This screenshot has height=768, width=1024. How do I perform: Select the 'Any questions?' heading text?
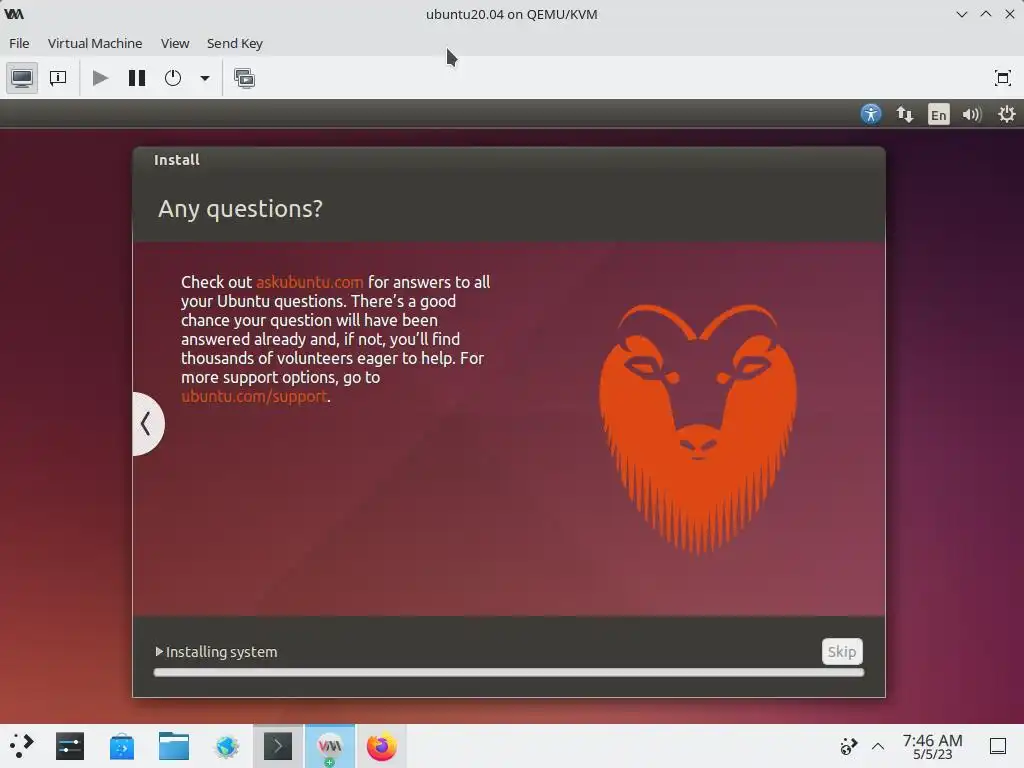[240, 209]
